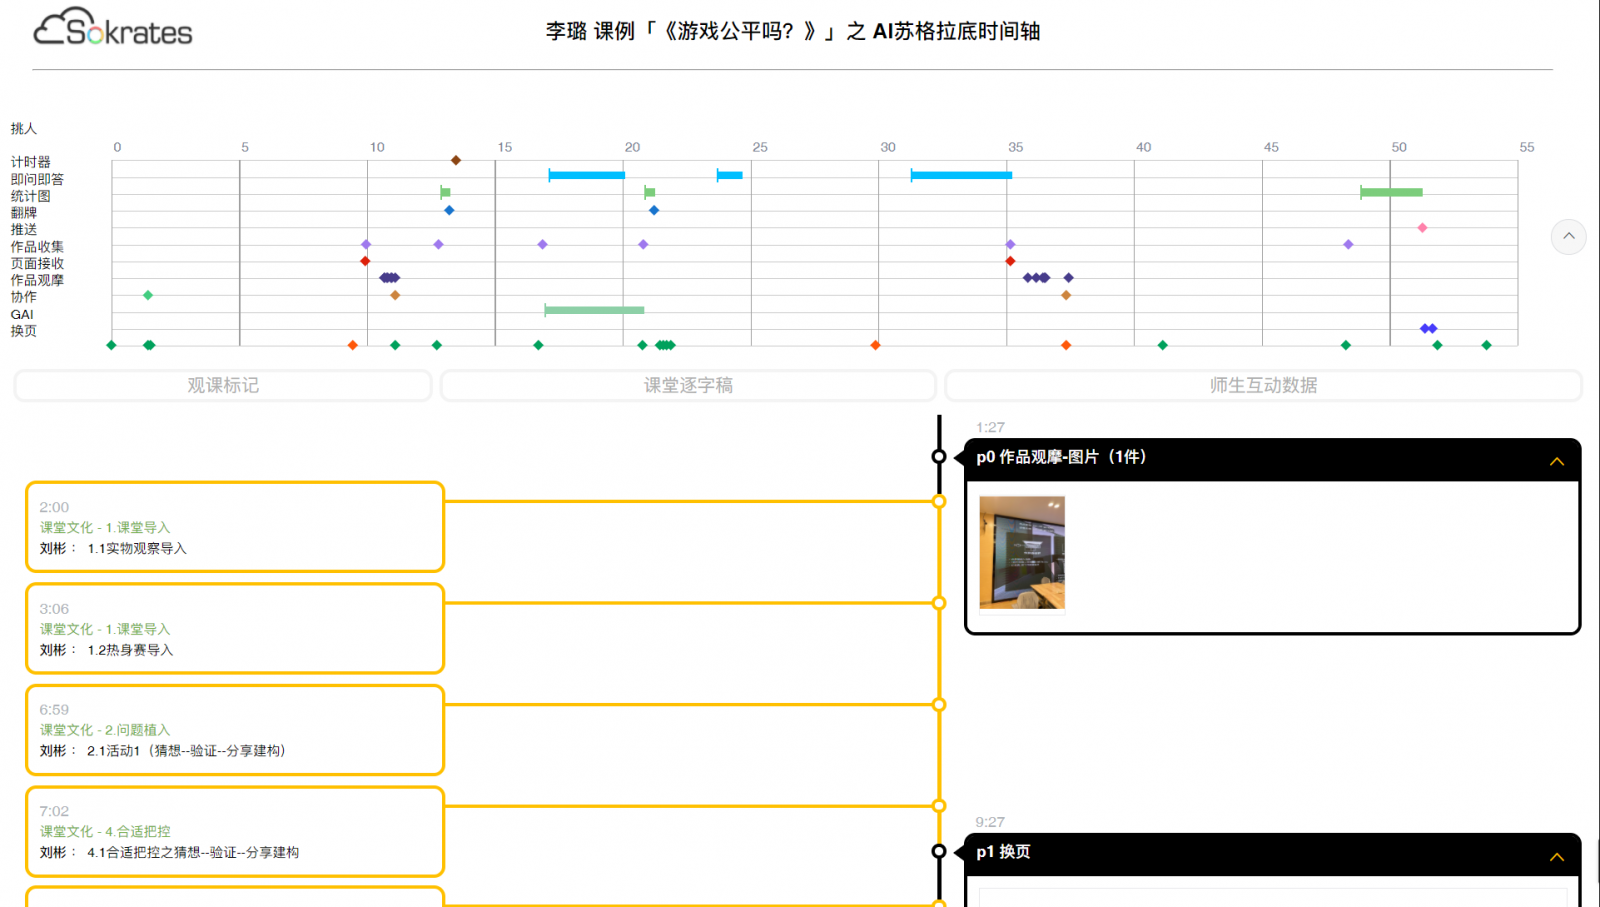This screenshot has width=1600, height=907.
Task: Select the 3:06 热身赛导入 note card
Action: [235, 629]
